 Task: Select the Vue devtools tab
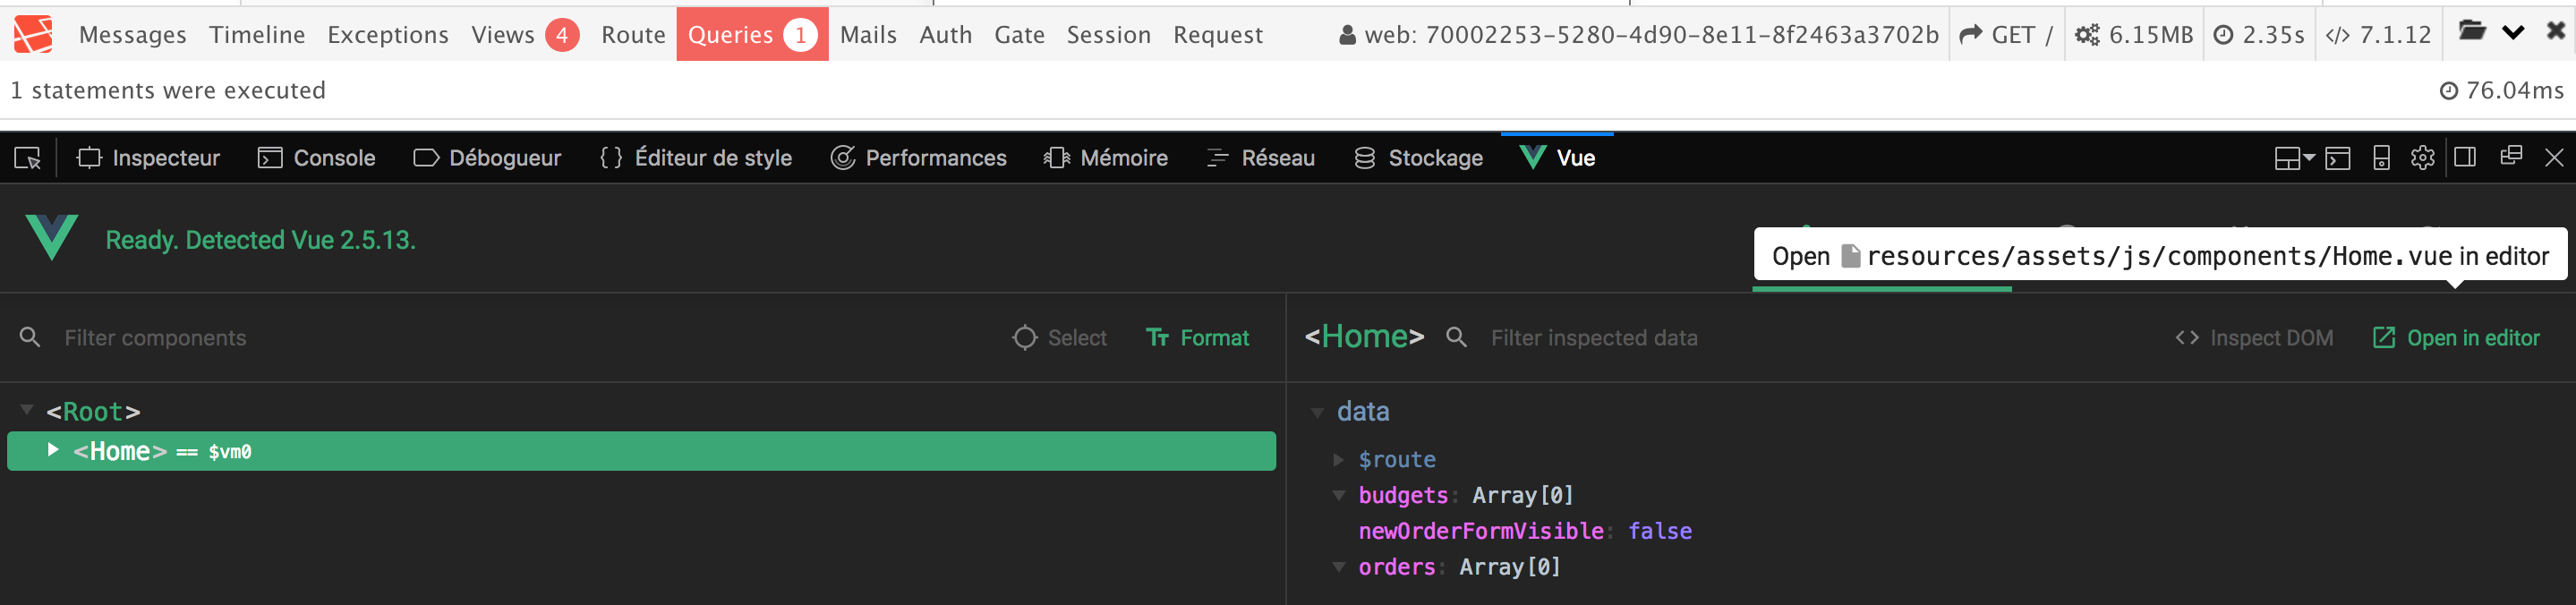click(x=1557, y=158)
